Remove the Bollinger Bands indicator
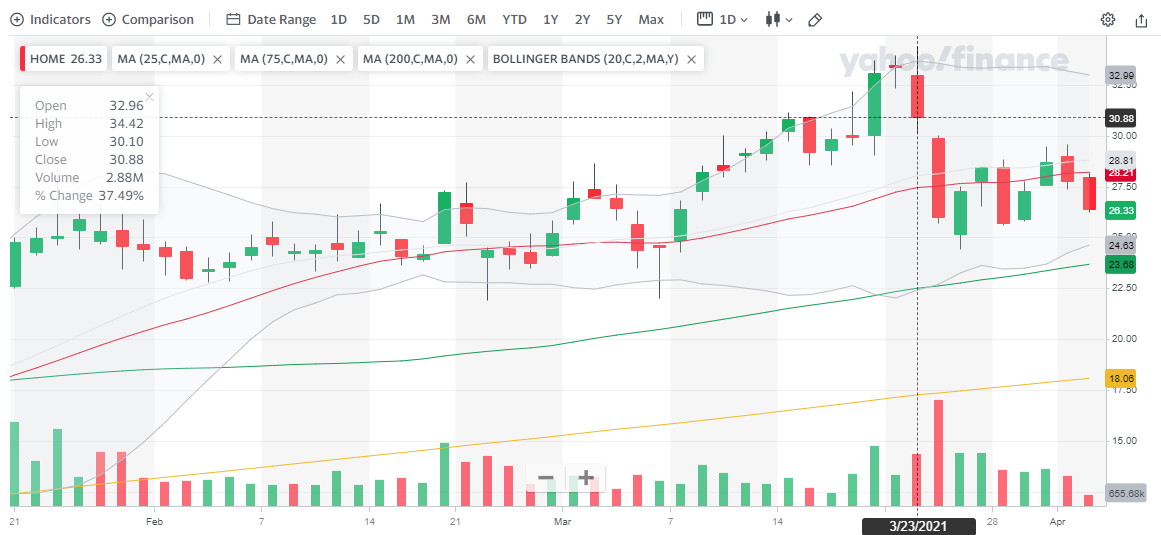 691,59
